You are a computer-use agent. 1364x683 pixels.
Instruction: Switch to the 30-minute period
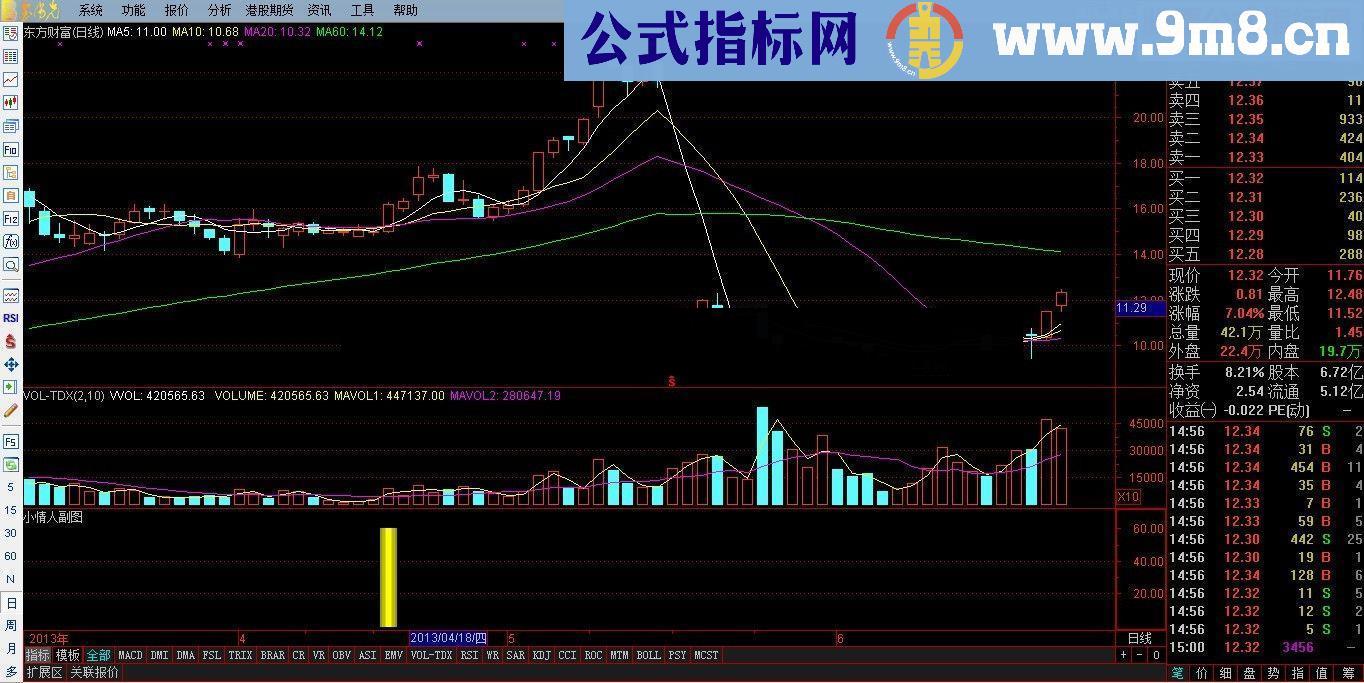(11, 533)
